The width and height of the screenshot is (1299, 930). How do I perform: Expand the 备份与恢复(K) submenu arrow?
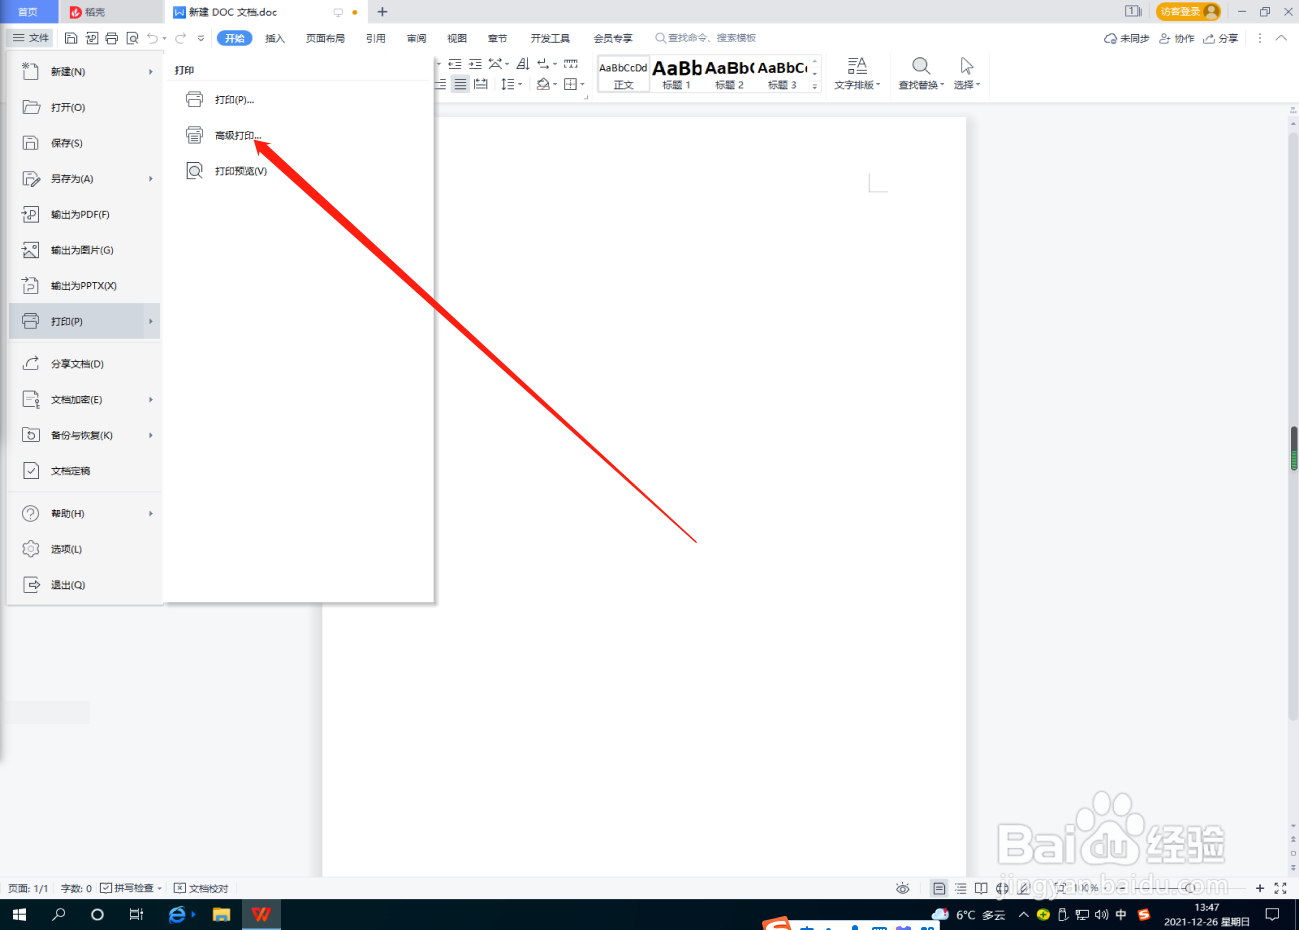pos(151,435)
